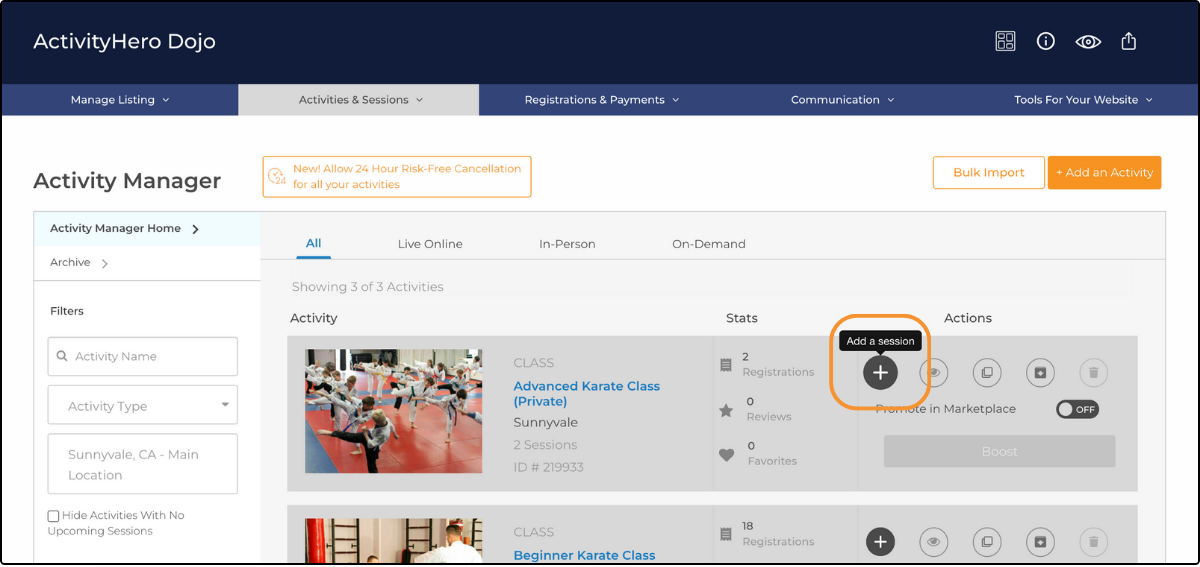Open the Activity Manager Home item

coord(147,229)
